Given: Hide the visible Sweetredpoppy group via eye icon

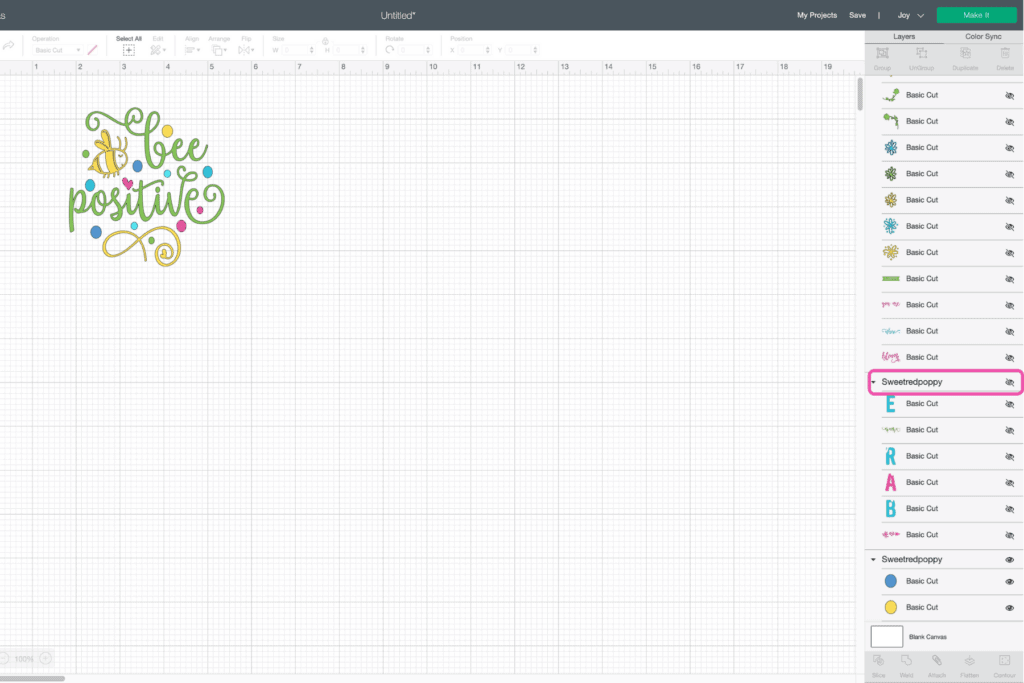Looking at the screenshot, I should click(x=1010, y=560).
